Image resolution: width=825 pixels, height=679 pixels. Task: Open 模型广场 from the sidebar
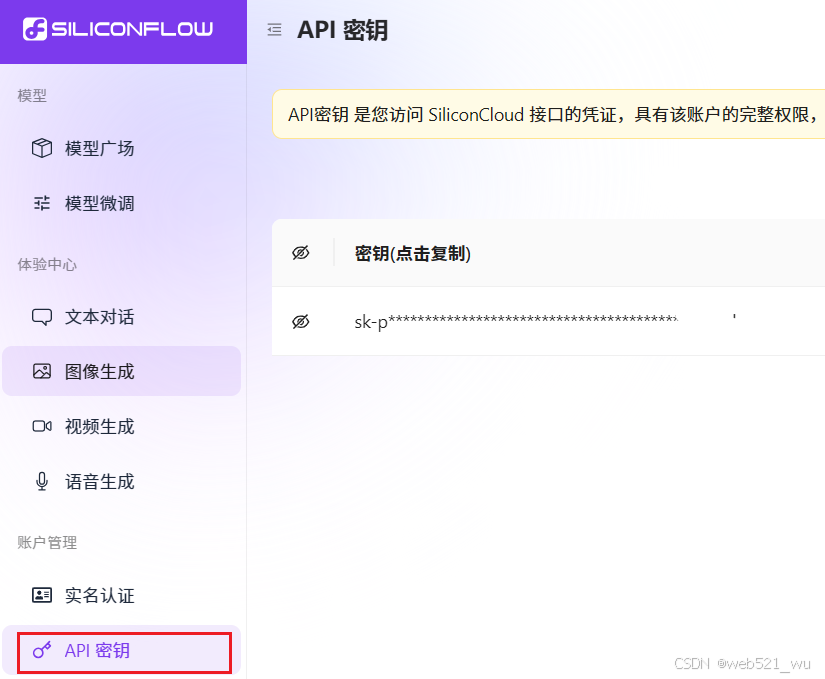tap(122, 148)
